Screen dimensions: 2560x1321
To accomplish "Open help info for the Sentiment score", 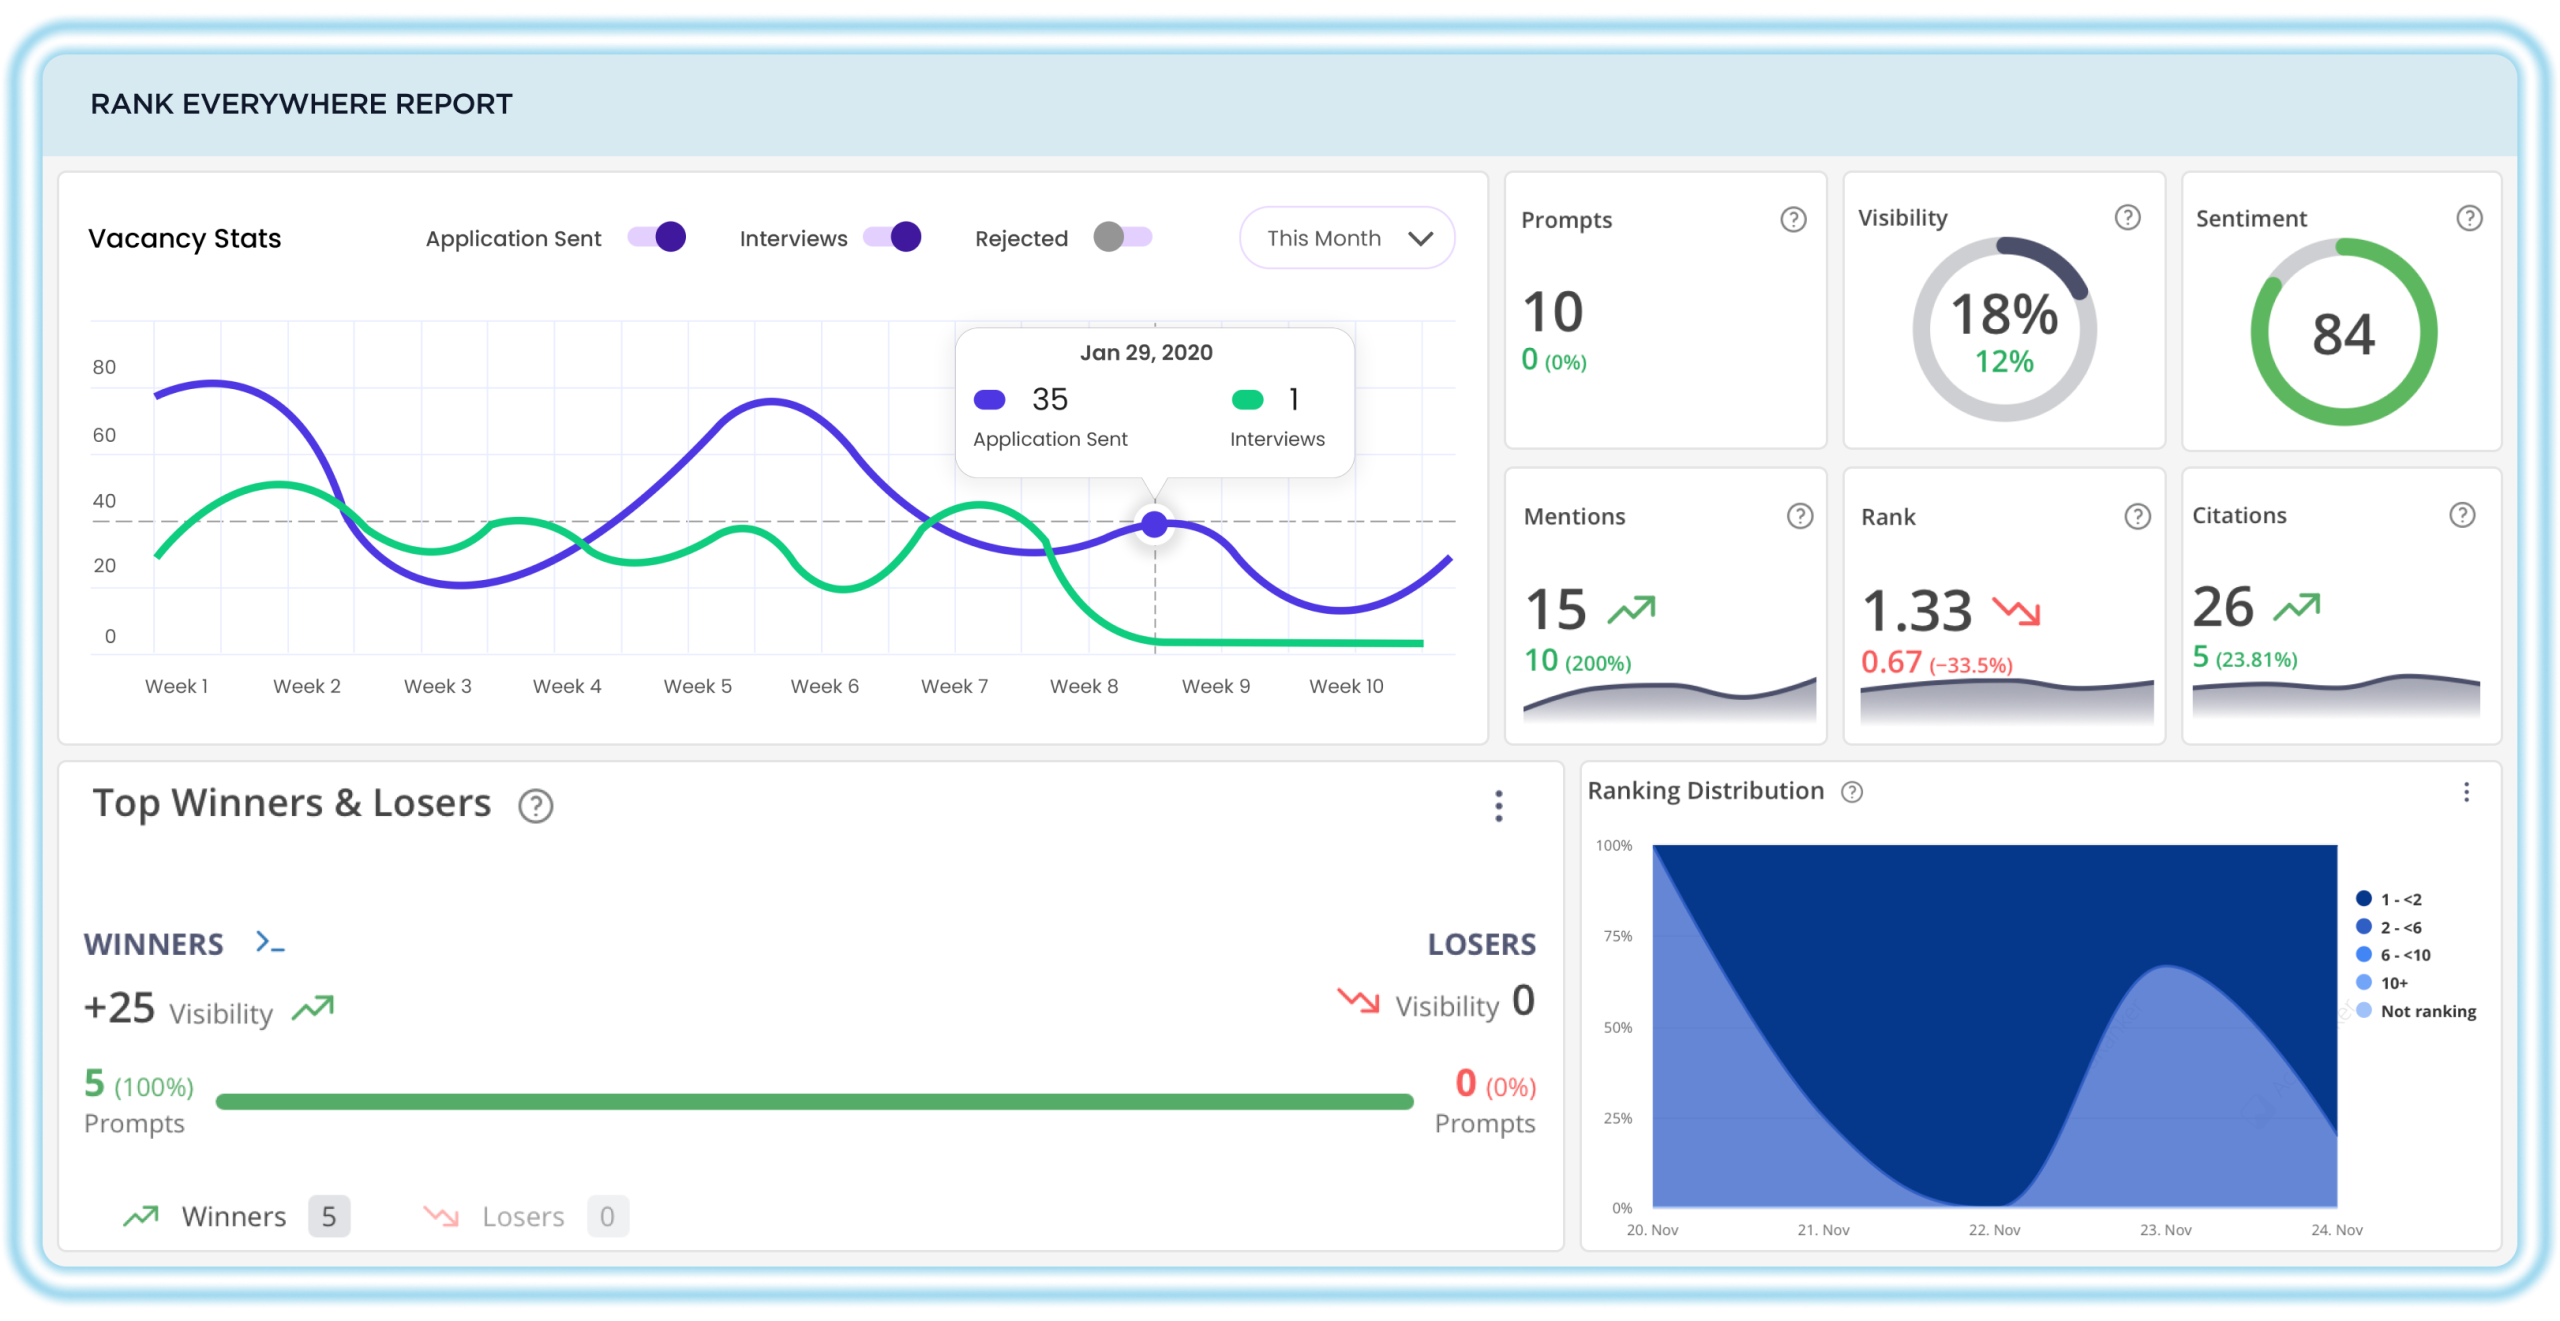I will (x=2470, y=217).
